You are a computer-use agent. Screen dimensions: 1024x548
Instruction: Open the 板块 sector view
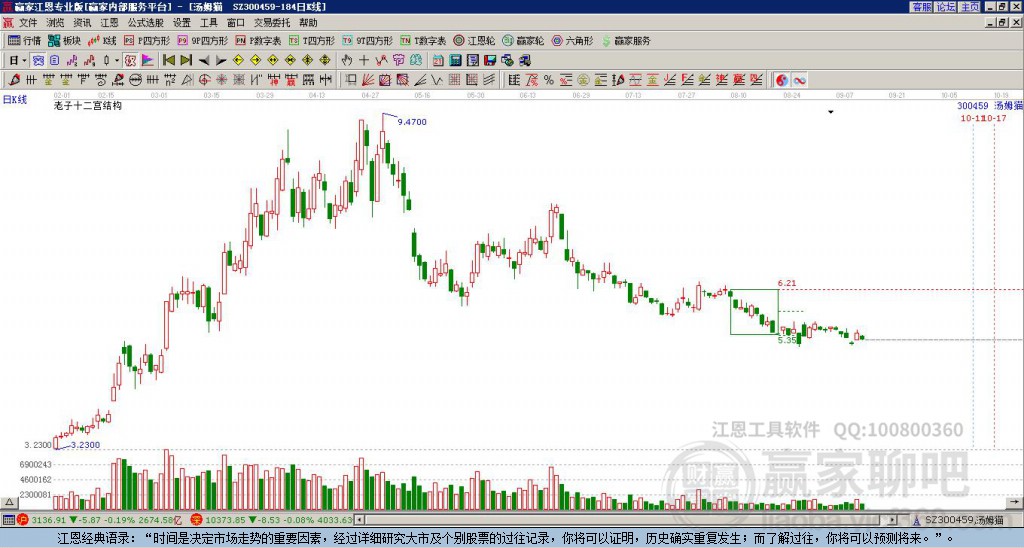pyautogui.click(x=64, y=40)
